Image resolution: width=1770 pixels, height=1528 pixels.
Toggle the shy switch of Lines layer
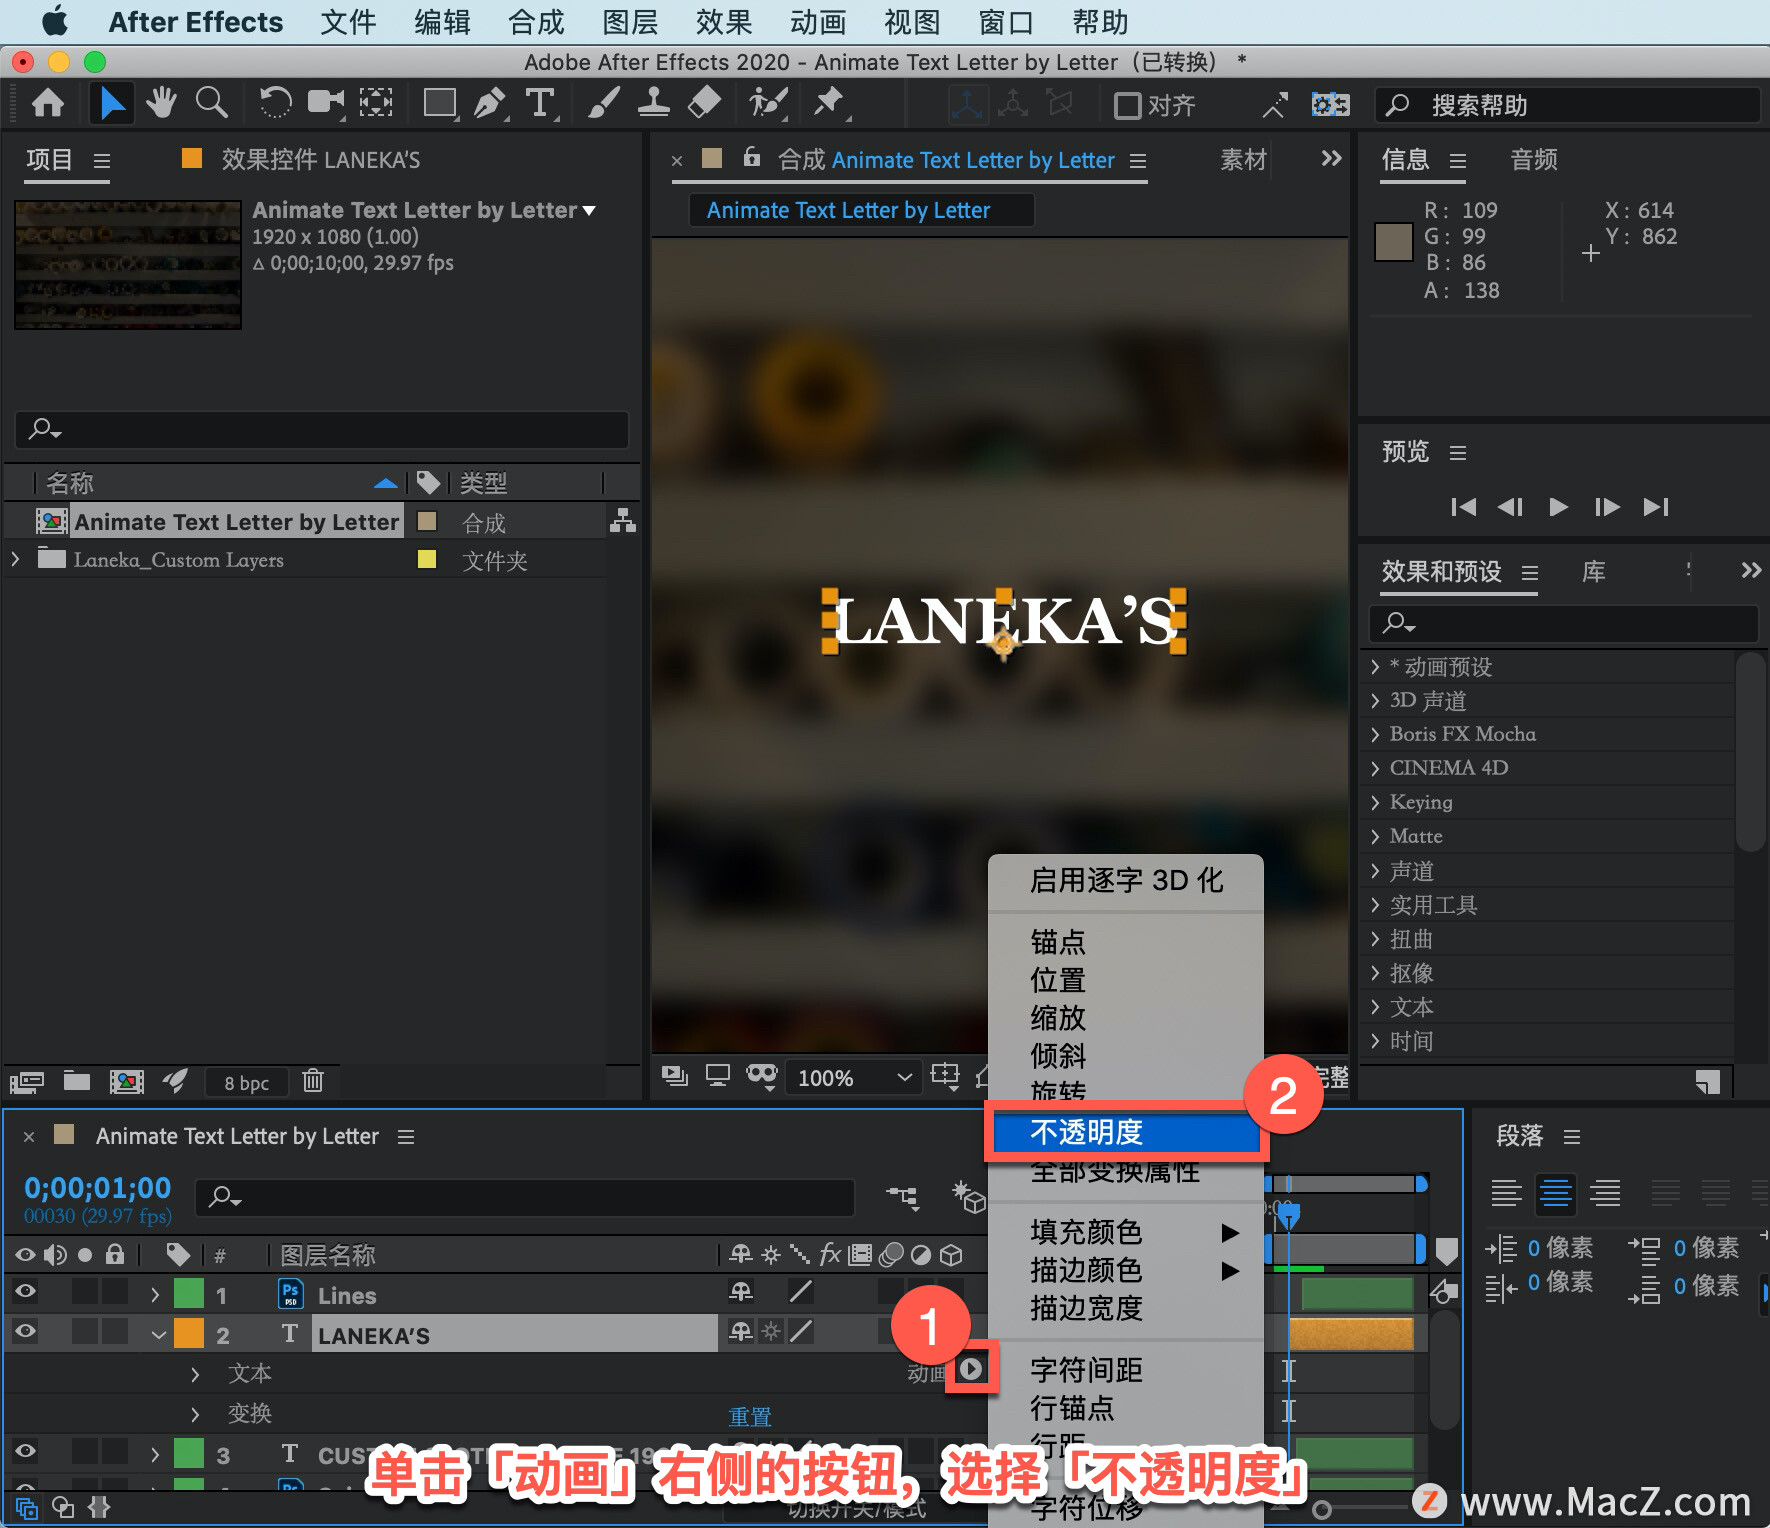[741, 1292]
